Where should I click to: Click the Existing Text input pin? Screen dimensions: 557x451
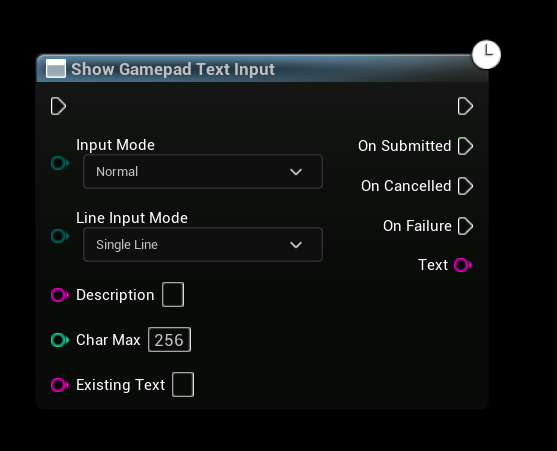[x=60, y=385]
